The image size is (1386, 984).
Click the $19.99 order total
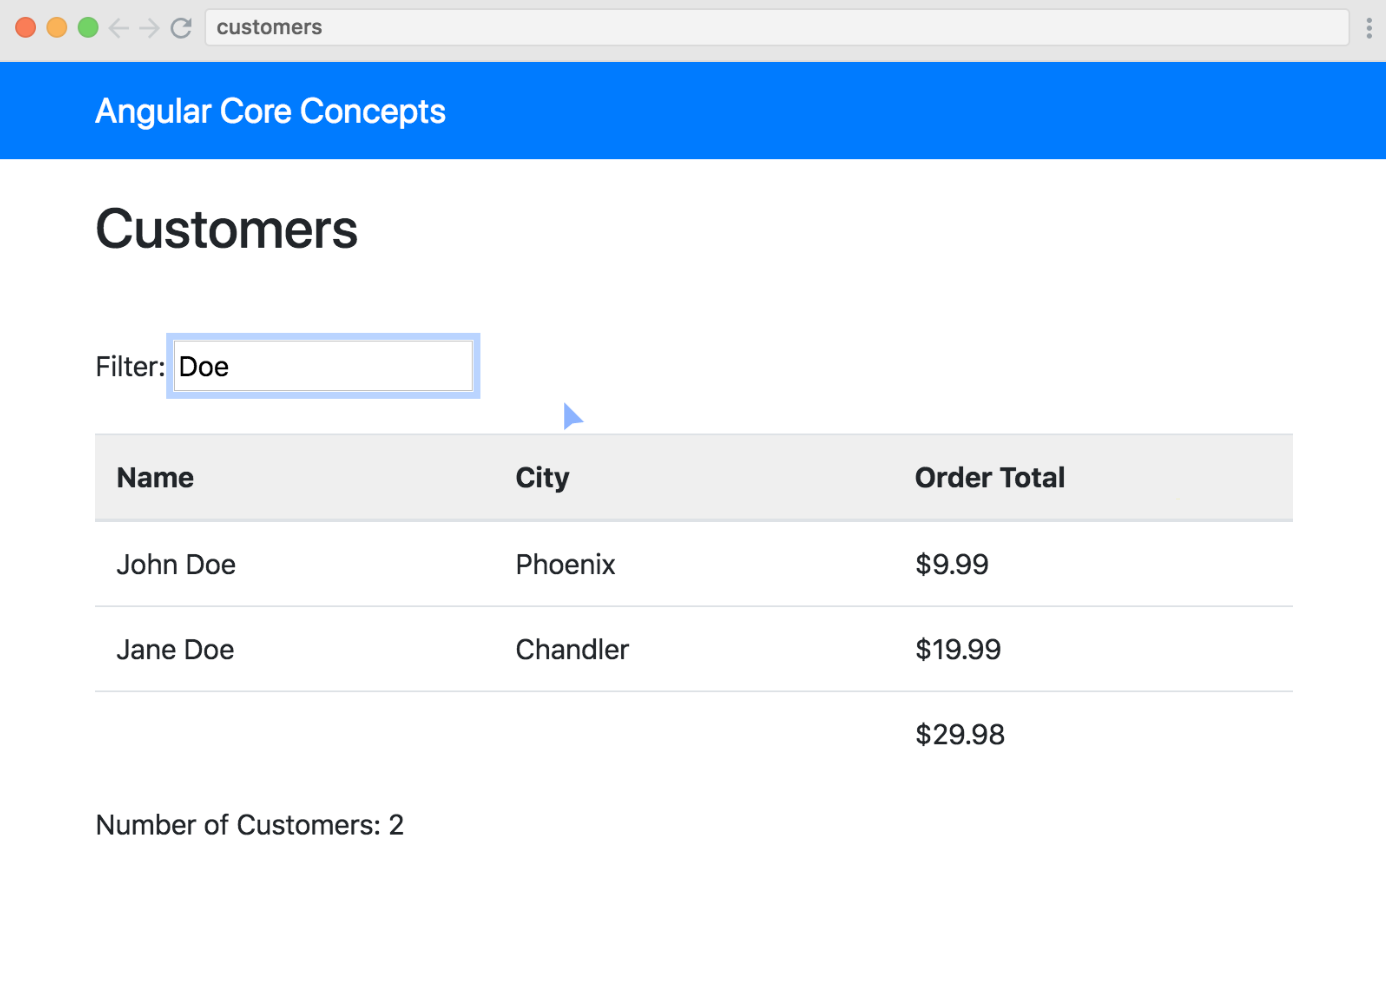[957, 650]
